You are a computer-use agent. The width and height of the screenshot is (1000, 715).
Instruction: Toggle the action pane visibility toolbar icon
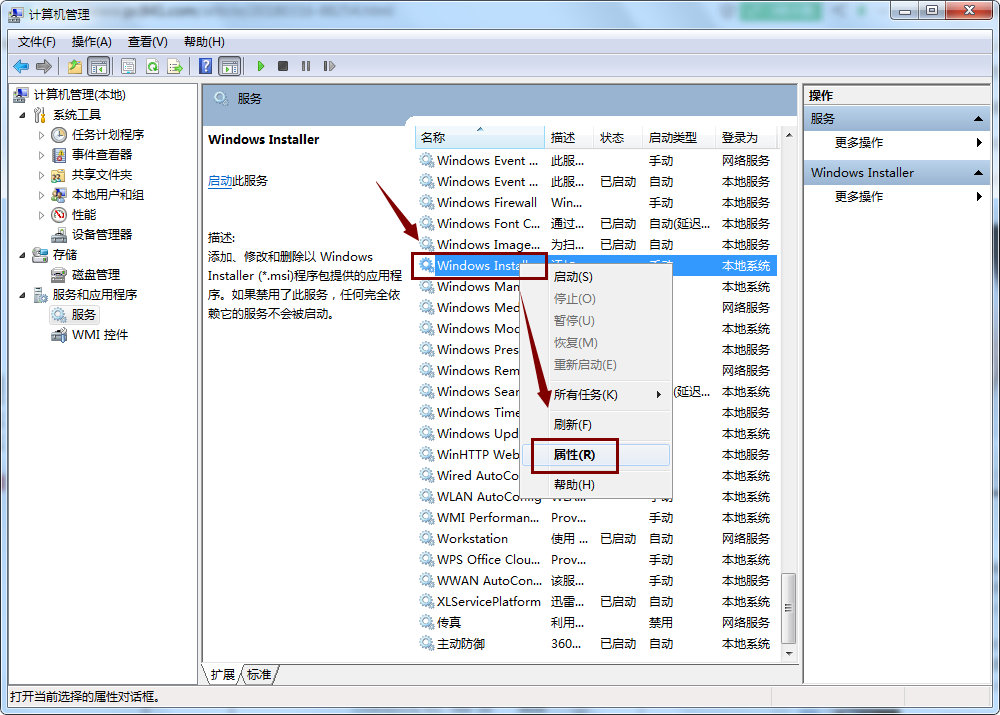(231, 66)
